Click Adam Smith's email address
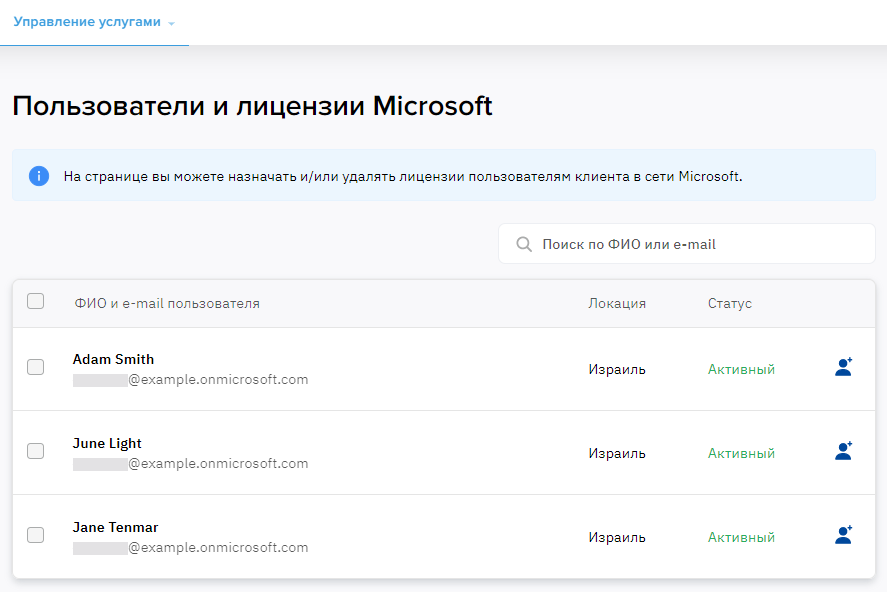 coord(191,379)
